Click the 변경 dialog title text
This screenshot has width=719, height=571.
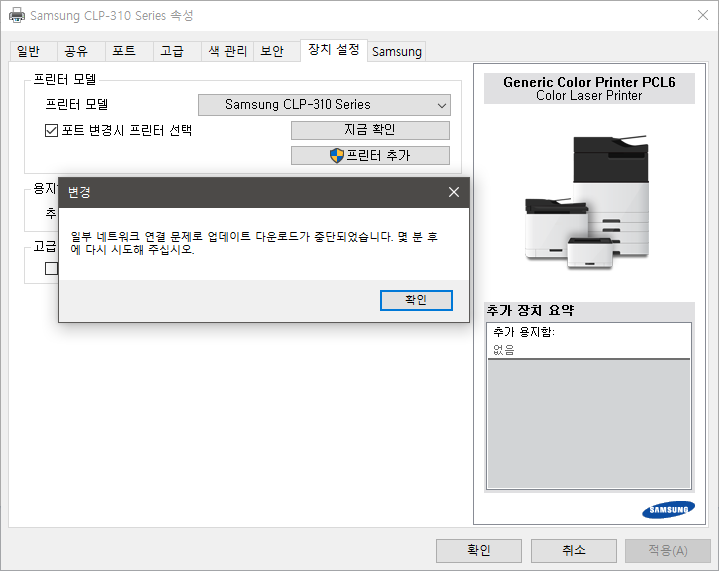pyautogui.click(x=79, y=192)
